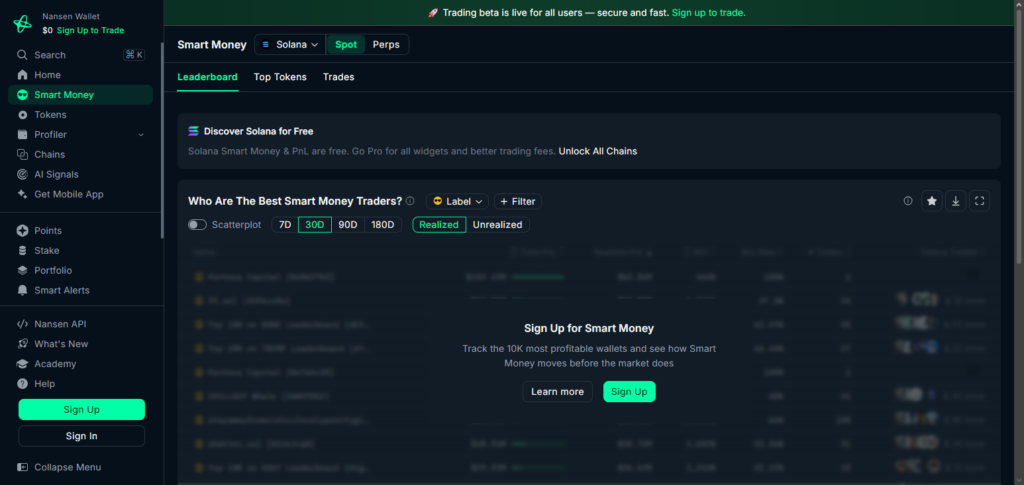Click the star favorite icon button
This screenshot has height=485, width=1024.
(x=932, y=201)
